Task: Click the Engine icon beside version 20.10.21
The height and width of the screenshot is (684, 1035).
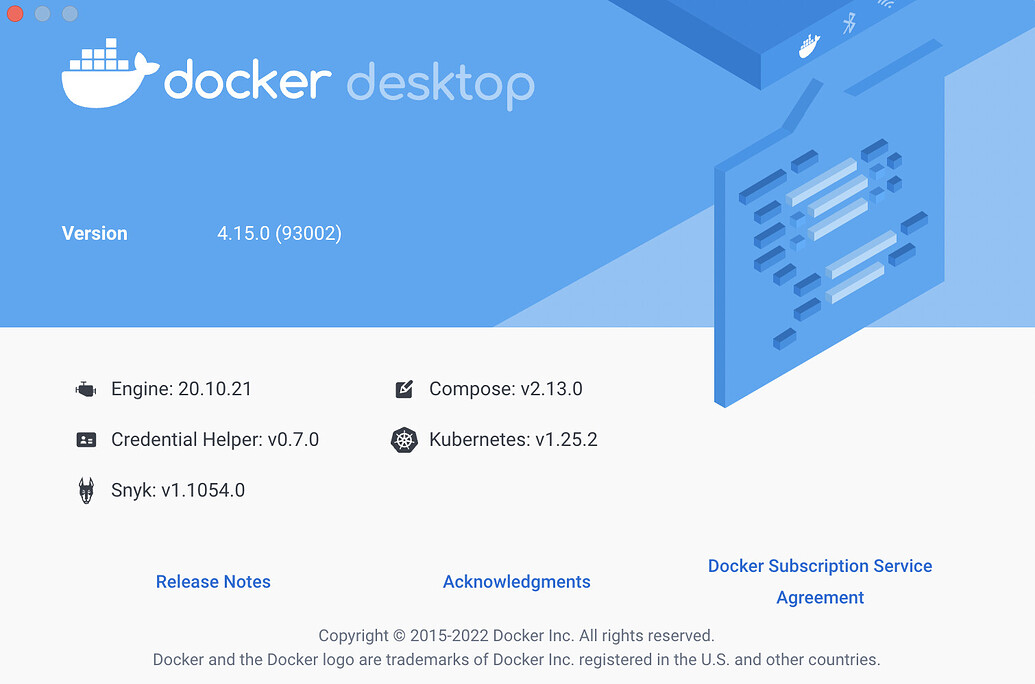Action: pos(88,389)
